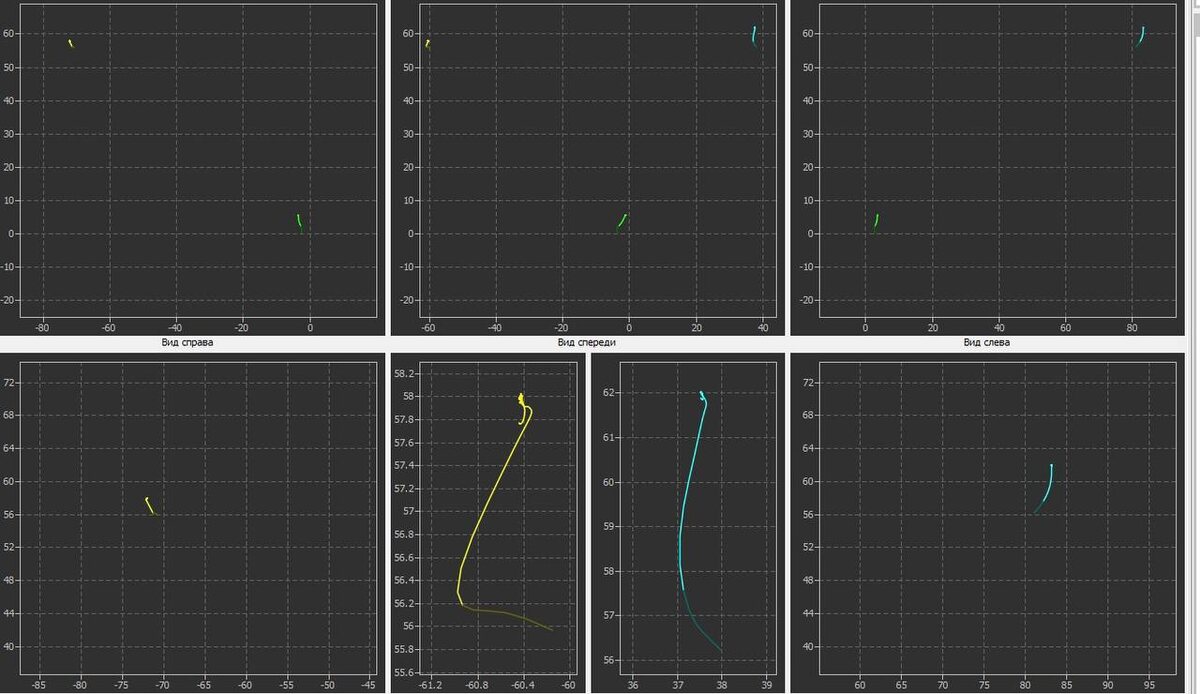Select the cyan trajectory in the Вид спереди plot
This screenshot has width=1200, height=694.
point(754,36)
